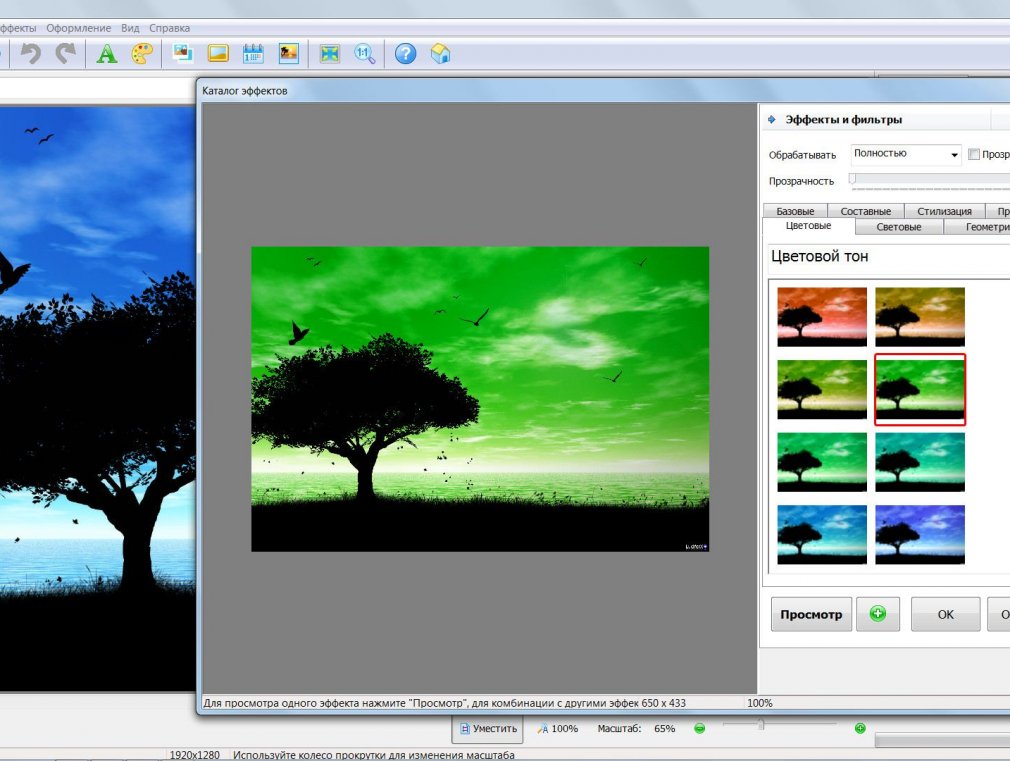The image size is (1010, 761).
Task: Select the teal tone thumbnail
Action: tap(920, 462)
